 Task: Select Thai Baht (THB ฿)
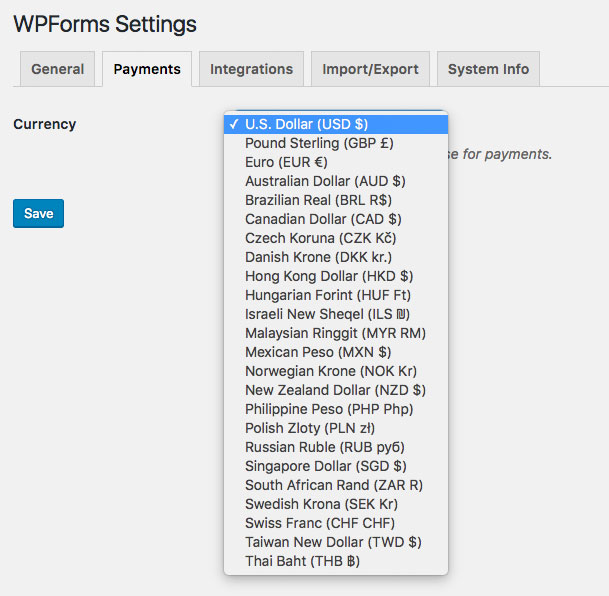pos(336,562)
